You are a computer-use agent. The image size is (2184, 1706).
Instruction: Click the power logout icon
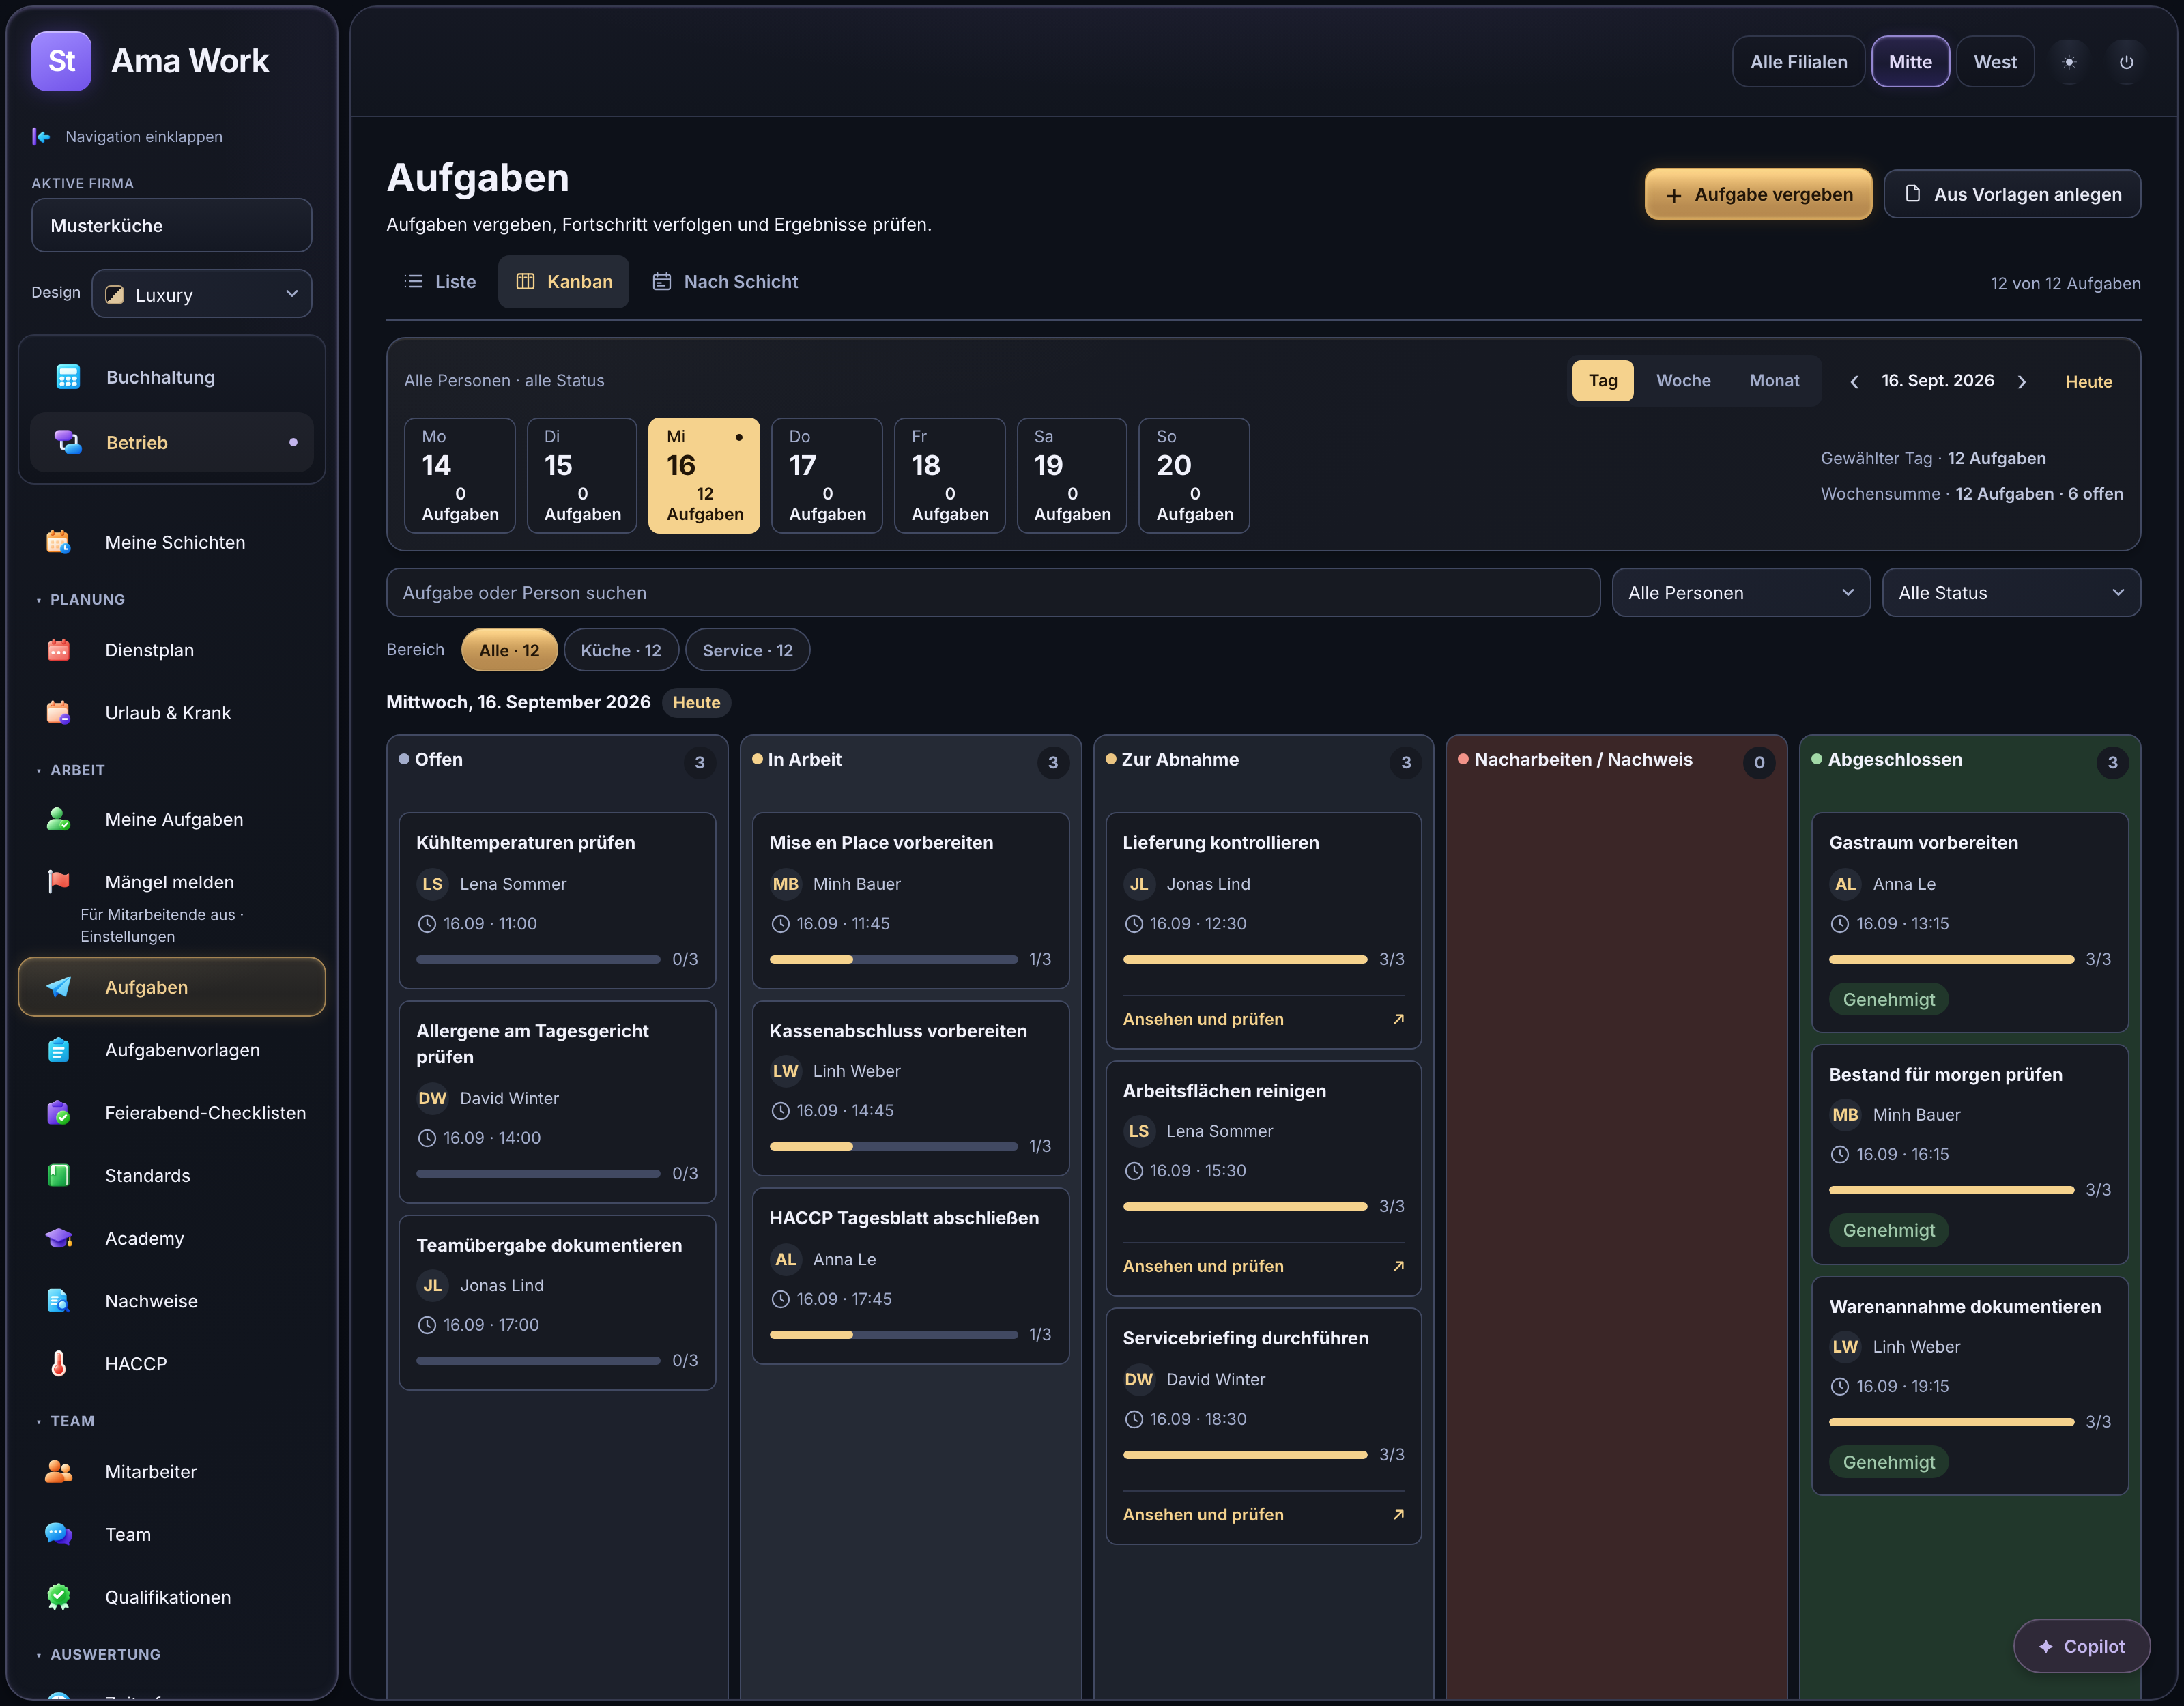click(x=2126, y=62)
